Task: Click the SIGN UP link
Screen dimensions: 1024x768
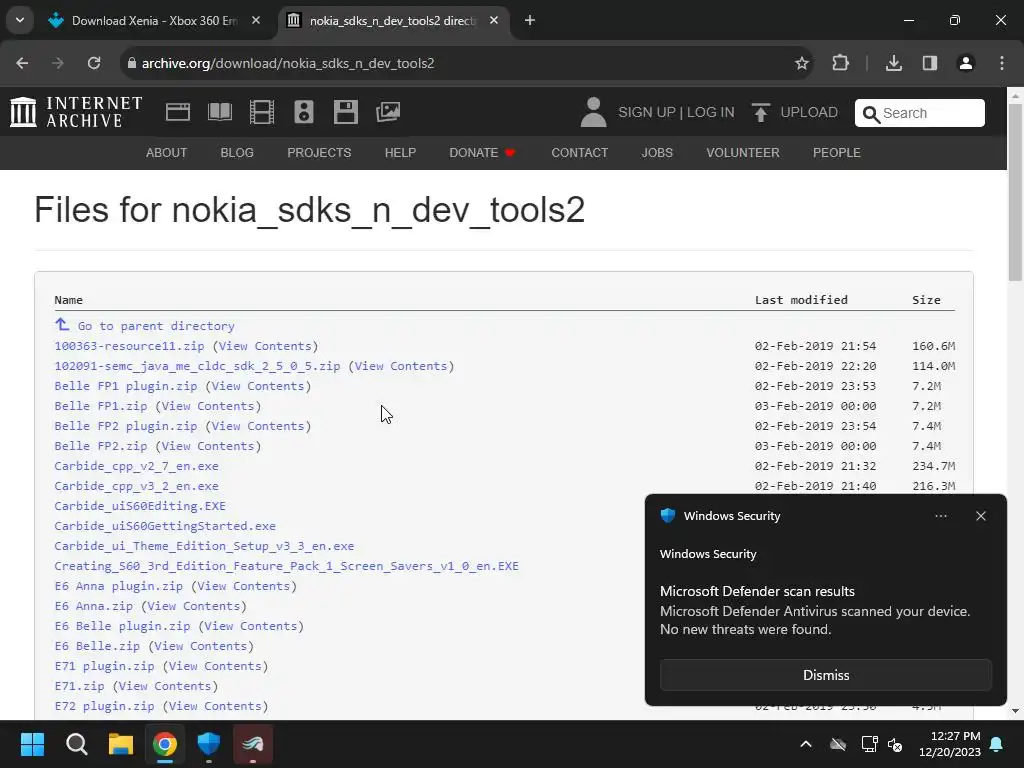Action: 647,112
